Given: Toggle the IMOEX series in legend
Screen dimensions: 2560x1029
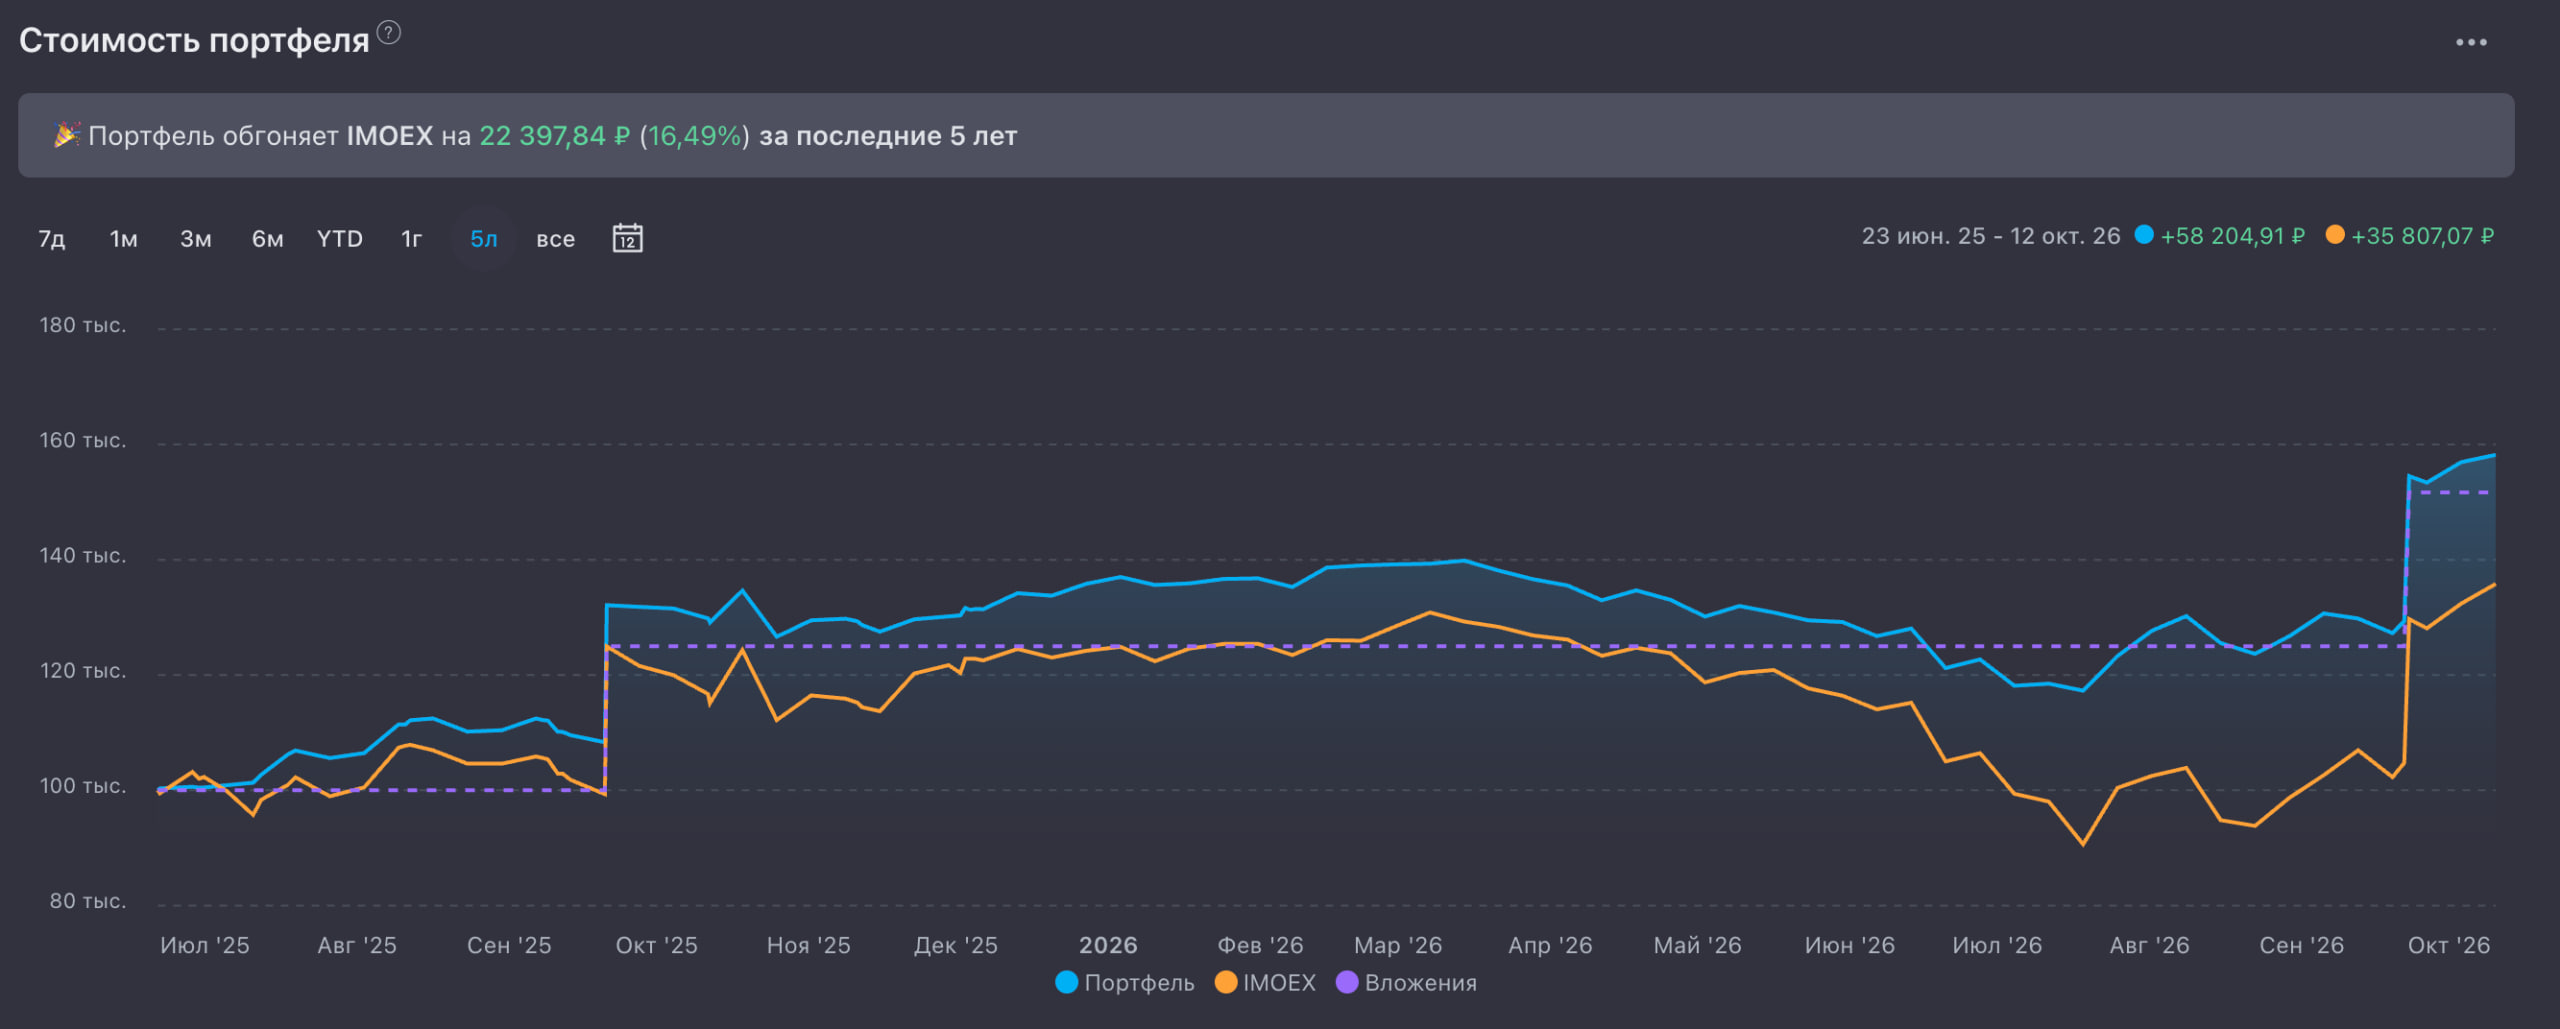Looking at the screenshot, I should tap(1266, 983).
